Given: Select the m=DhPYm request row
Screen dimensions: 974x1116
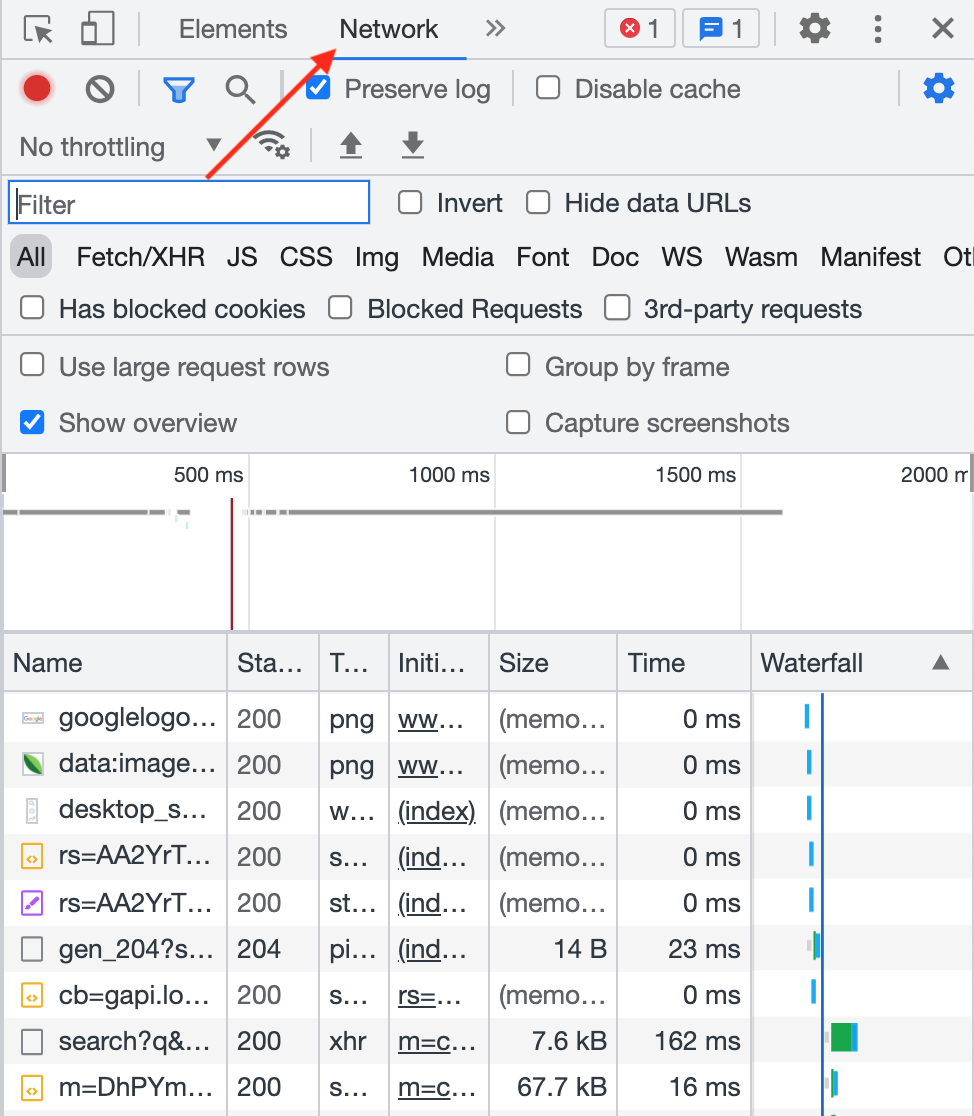Looking at the screenshot, I should pyautogui.click(x=488, y=1088).
